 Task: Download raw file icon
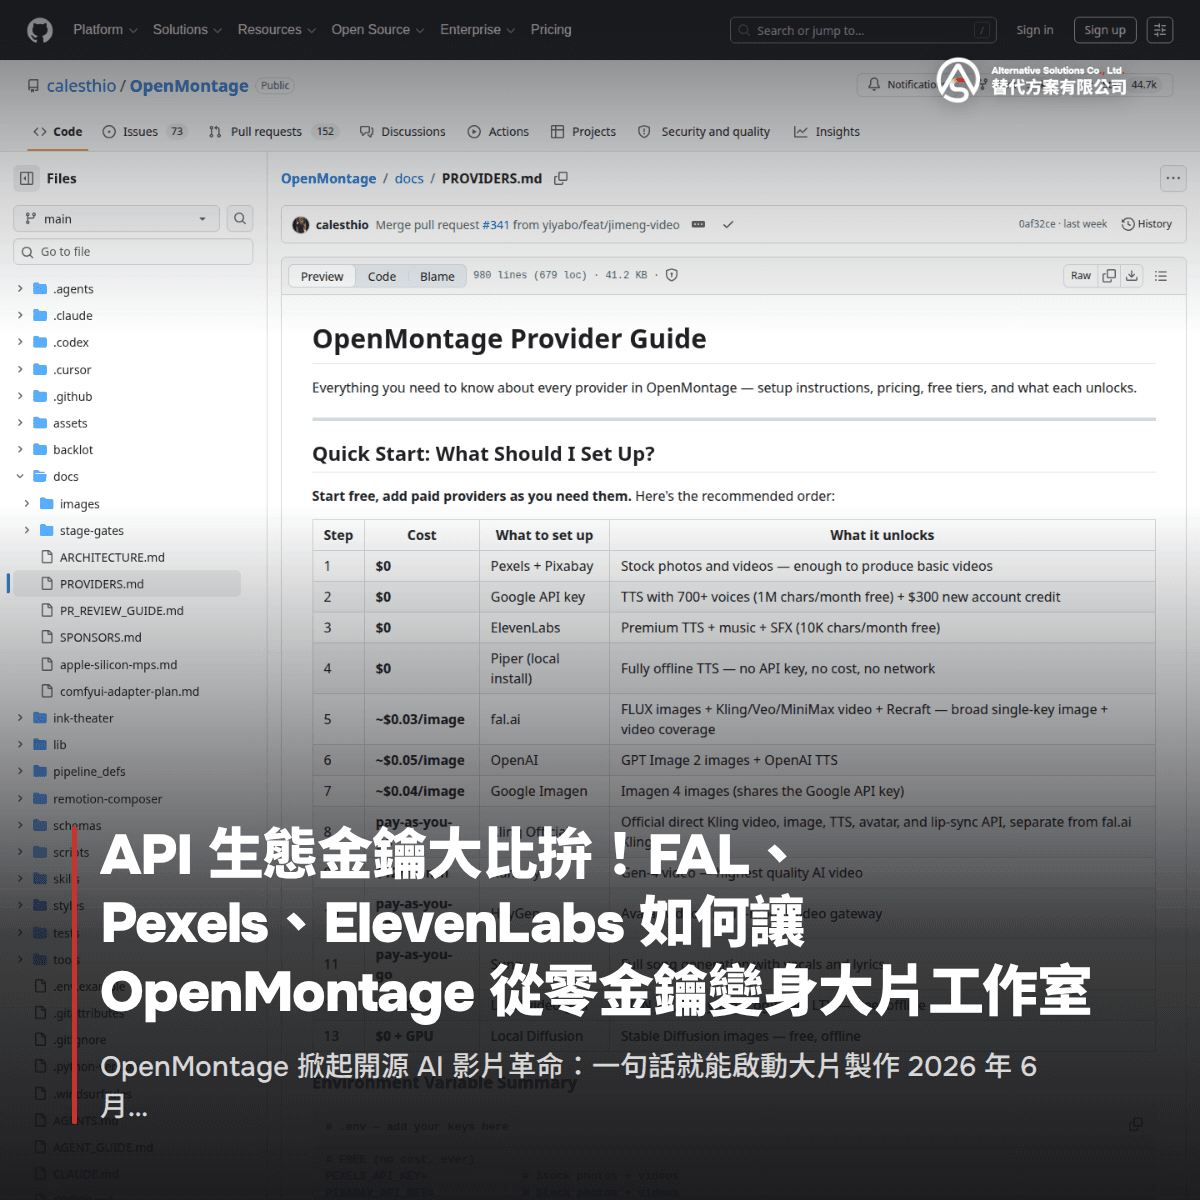[x=1132, y=276]
